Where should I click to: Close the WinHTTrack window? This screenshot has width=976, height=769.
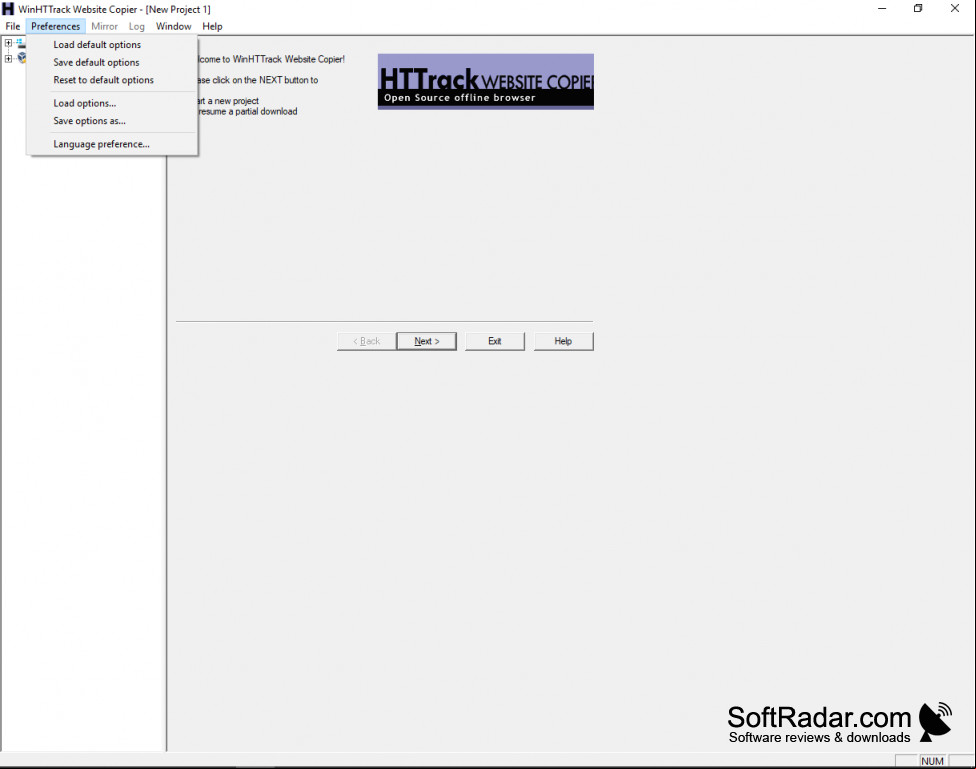click(x=955, y=9)
